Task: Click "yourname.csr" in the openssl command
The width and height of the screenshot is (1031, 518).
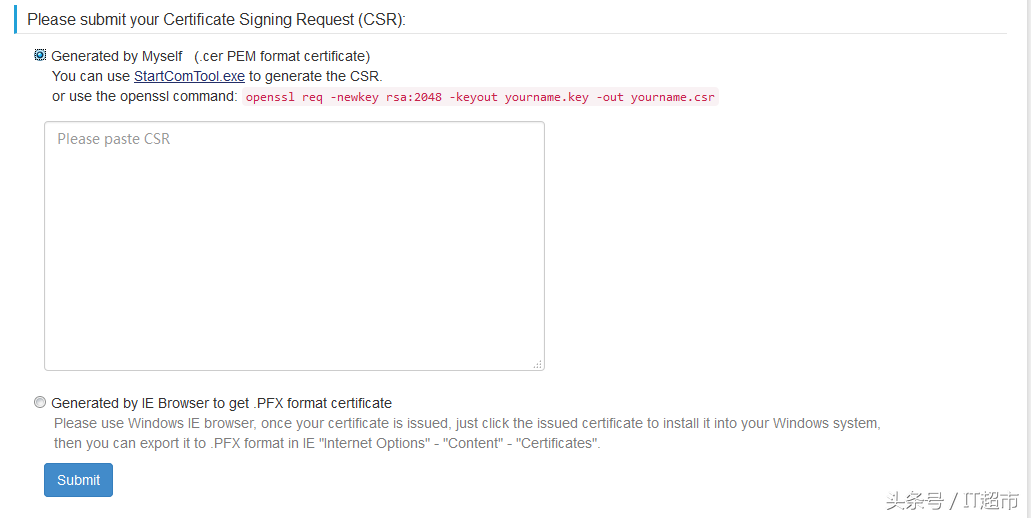Action: pyautogui.click(x=672, y=97)
